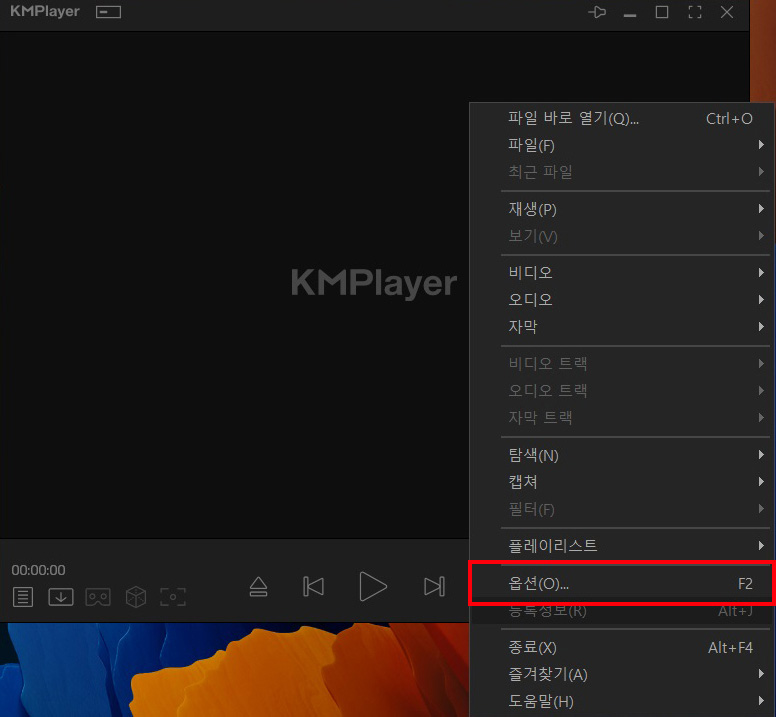
Task: Choose 파일 바로 열기(Q)... menu entry
Action: coord(621,119)
